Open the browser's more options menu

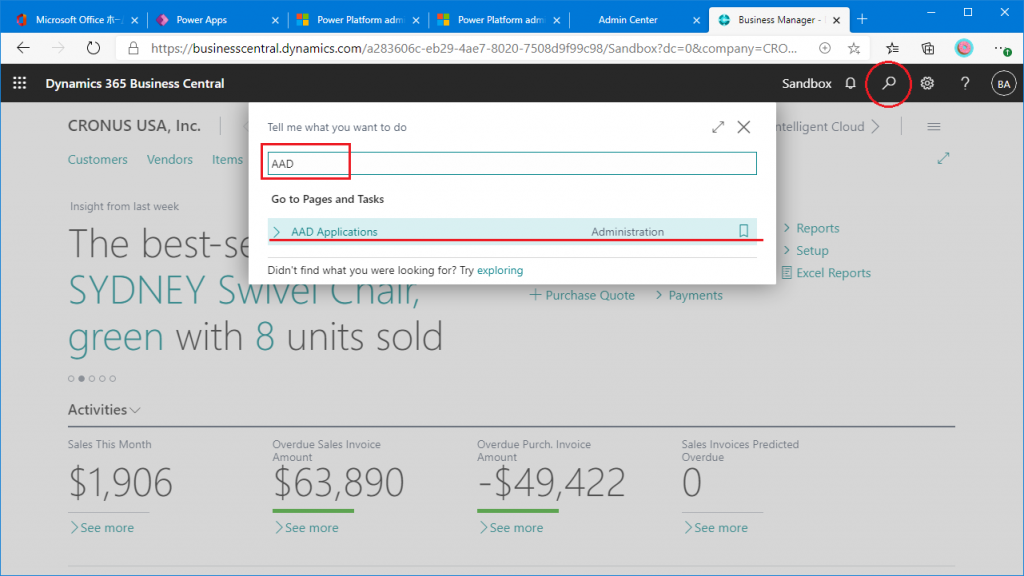1002,48
